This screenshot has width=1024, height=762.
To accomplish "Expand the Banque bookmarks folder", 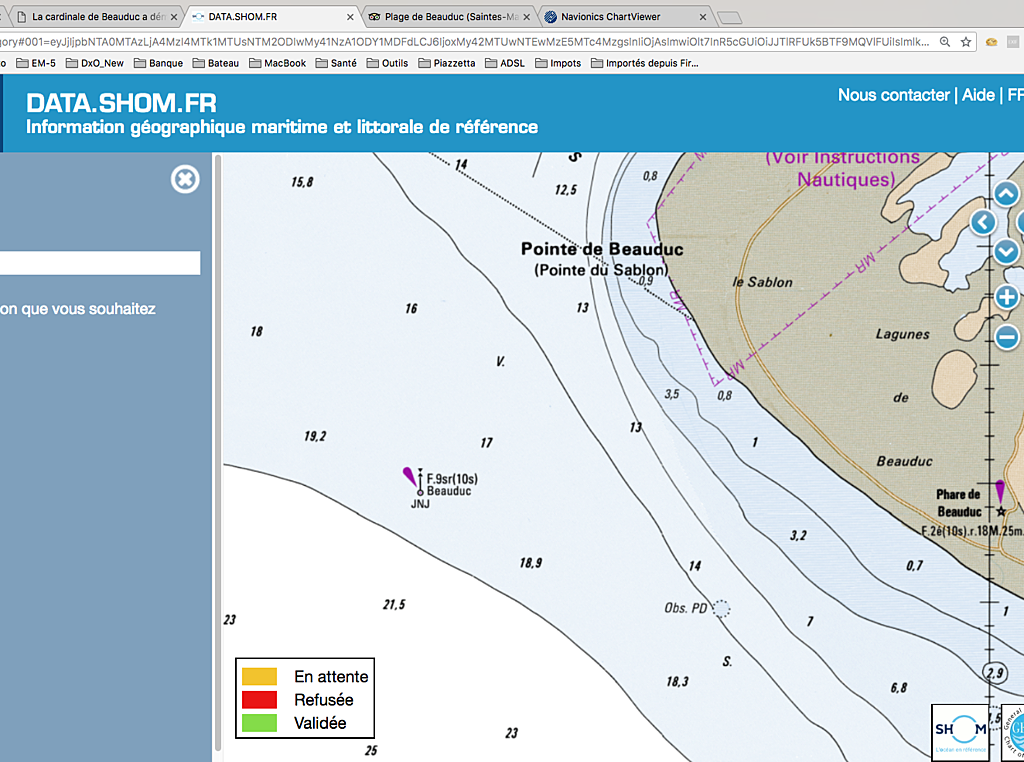I will (159, 63).
